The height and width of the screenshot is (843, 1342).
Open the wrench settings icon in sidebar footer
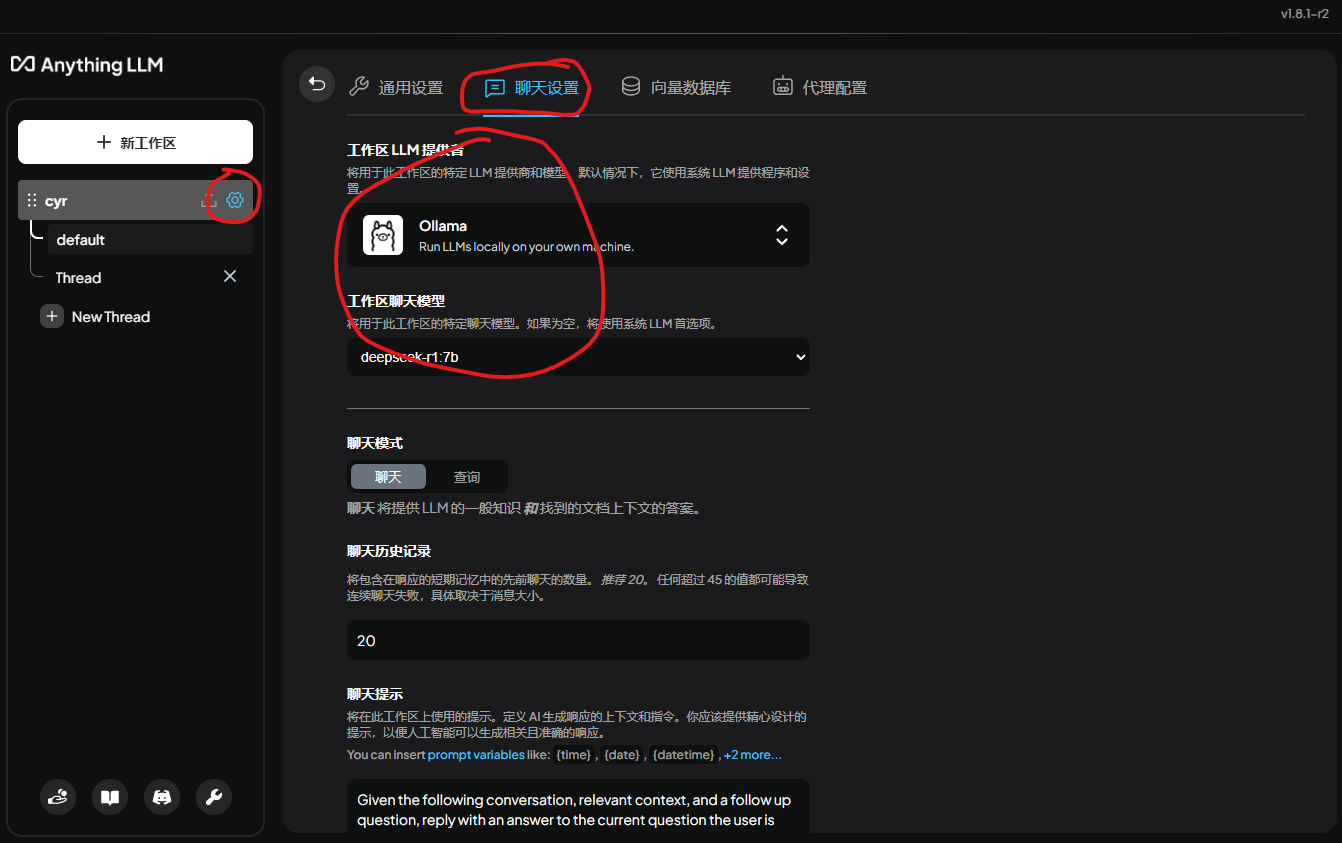(x=214, y=797)
